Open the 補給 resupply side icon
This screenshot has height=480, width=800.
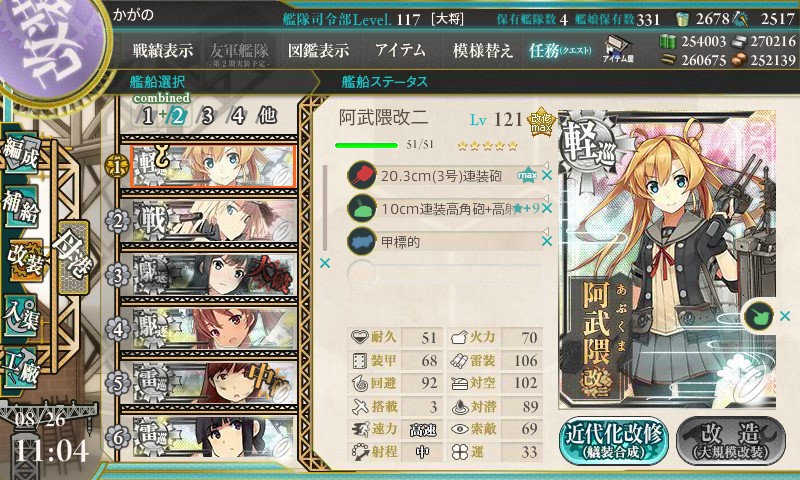click(x=20, y=205)
